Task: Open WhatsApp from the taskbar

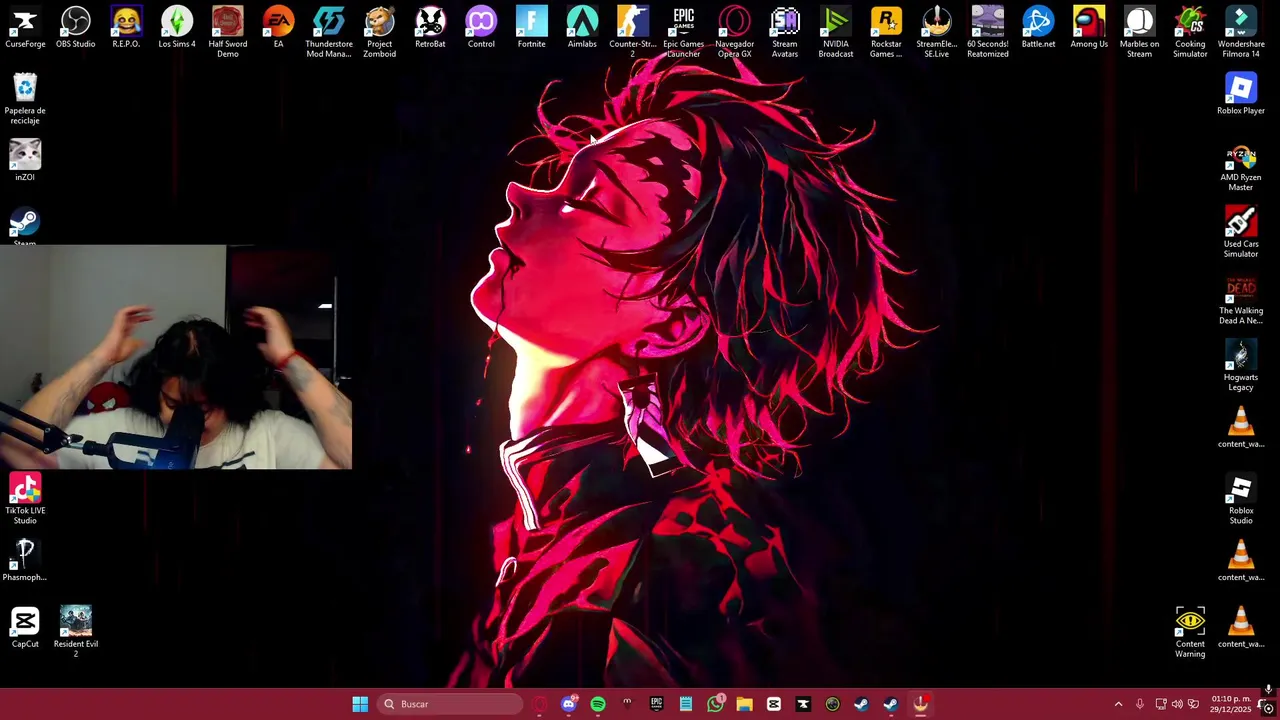Action: pos(715,704)
